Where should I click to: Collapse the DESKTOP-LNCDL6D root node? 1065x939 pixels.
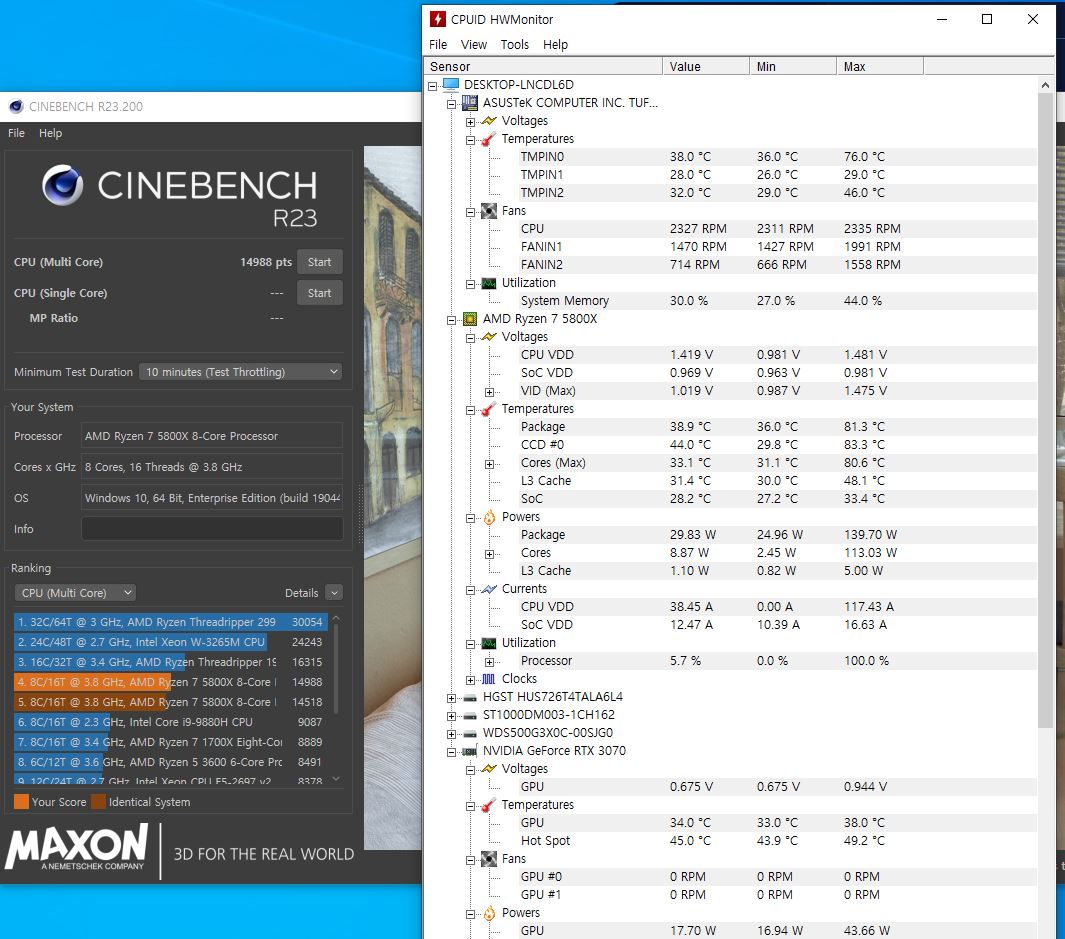(x=433, y=86)
